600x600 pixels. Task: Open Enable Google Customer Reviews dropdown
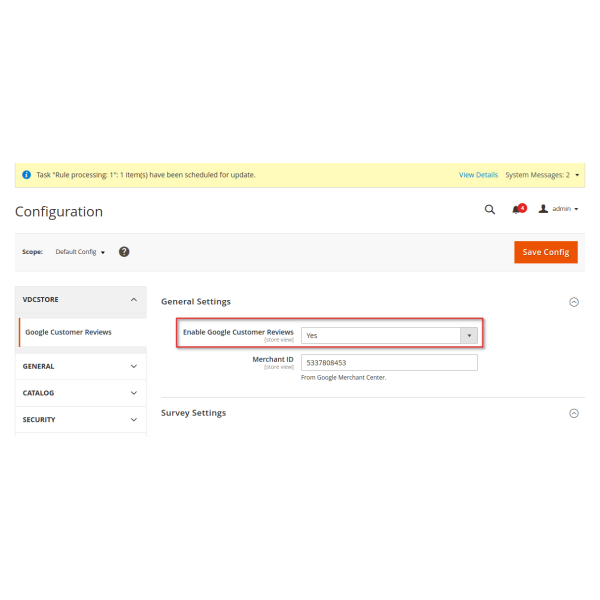pos(389,336)
